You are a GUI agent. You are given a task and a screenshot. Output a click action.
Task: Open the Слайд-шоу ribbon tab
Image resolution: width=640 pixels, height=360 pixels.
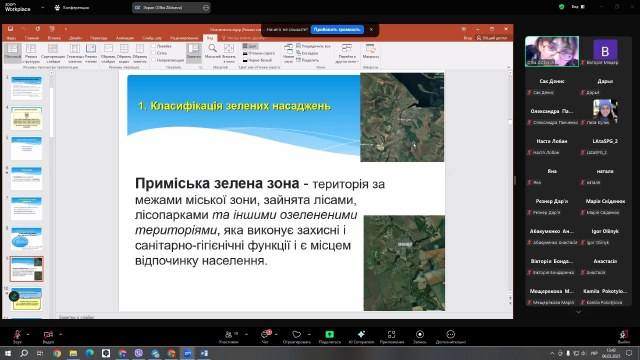click(x=152, y=38)
